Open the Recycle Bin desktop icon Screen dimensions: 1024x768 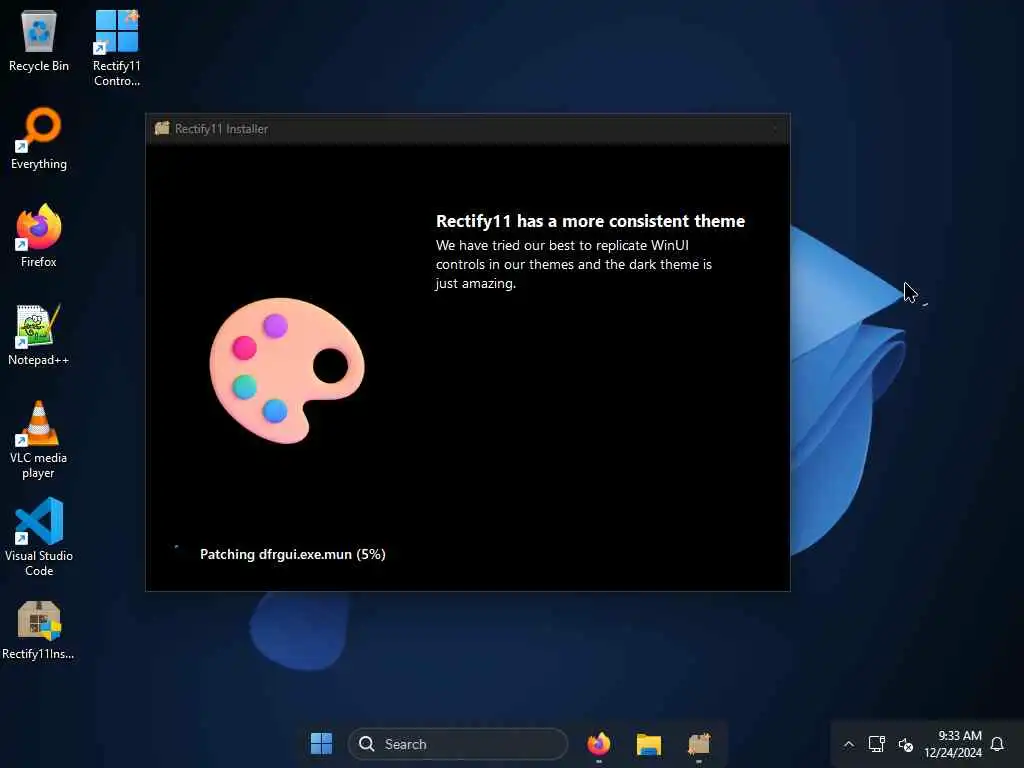point(39,40)
